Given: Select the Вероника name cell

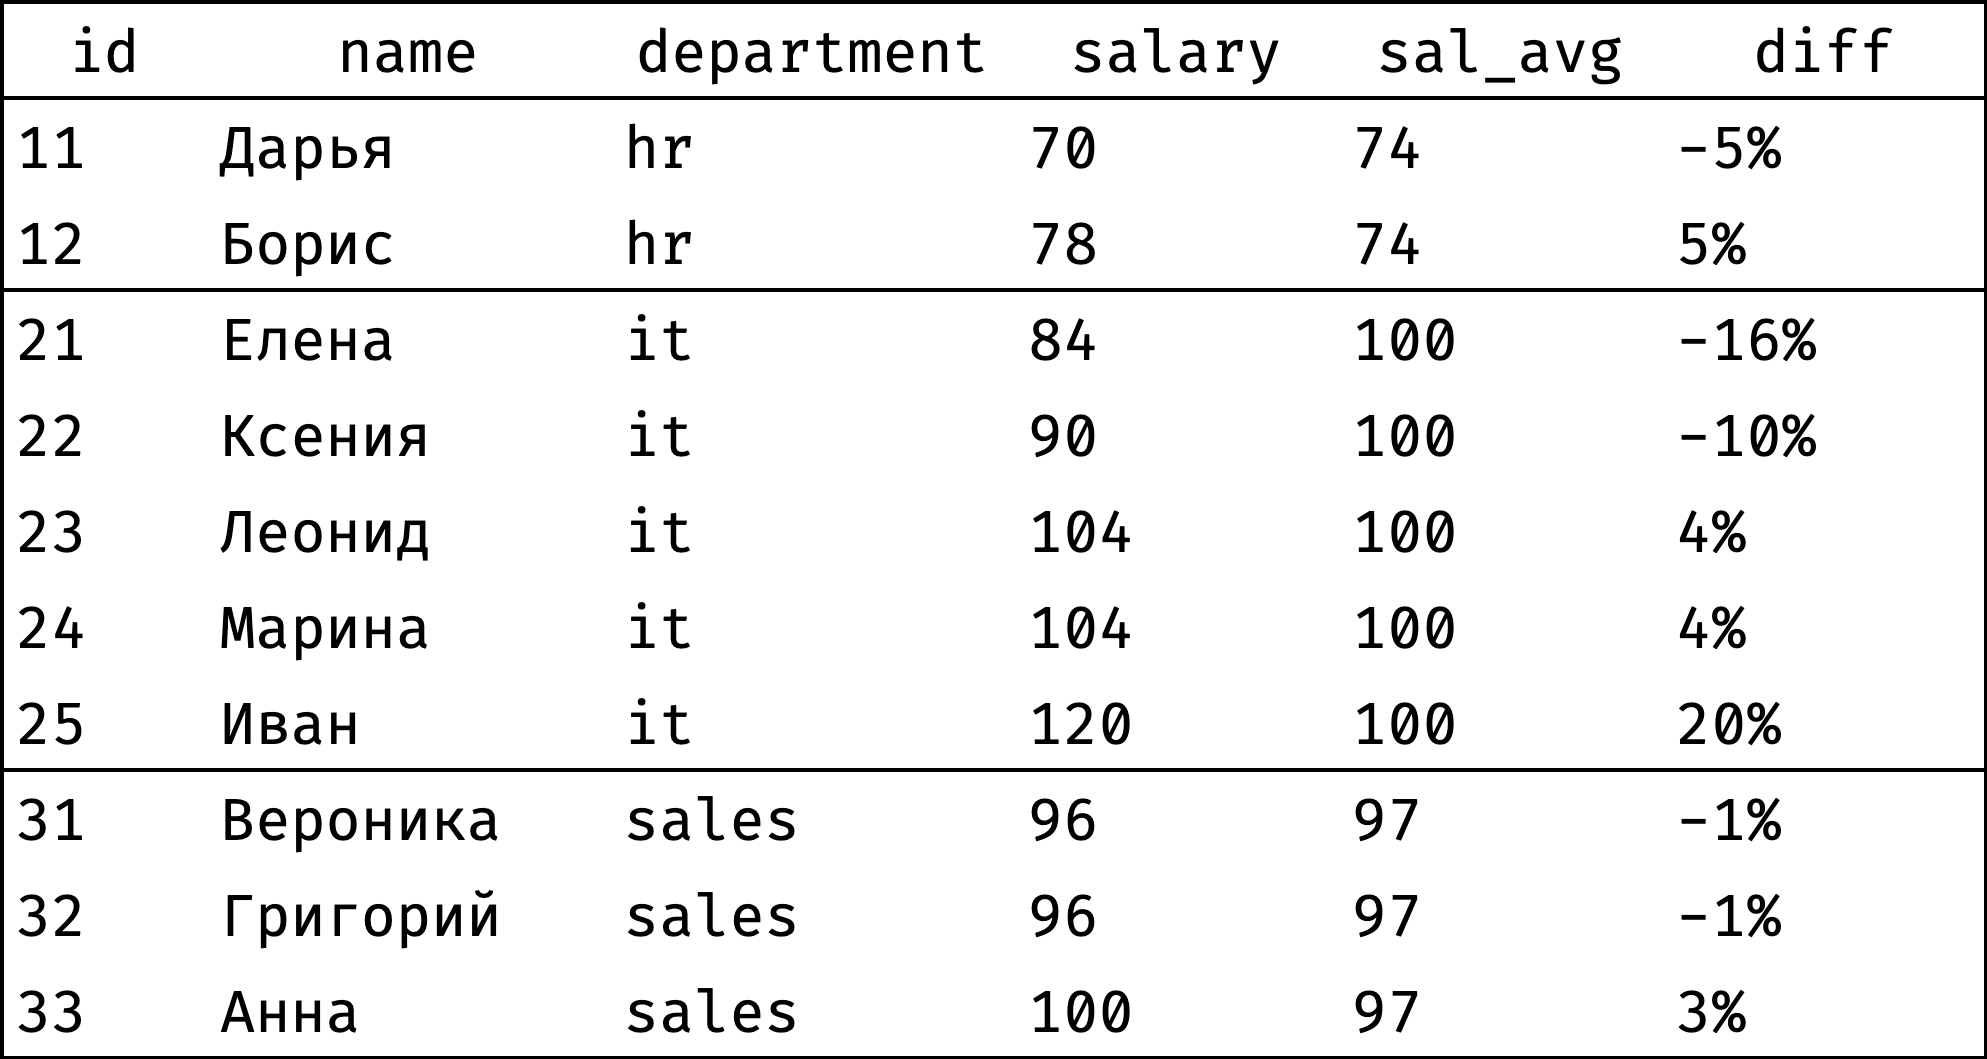Looking at the screenshot, I should coord(360,821).
